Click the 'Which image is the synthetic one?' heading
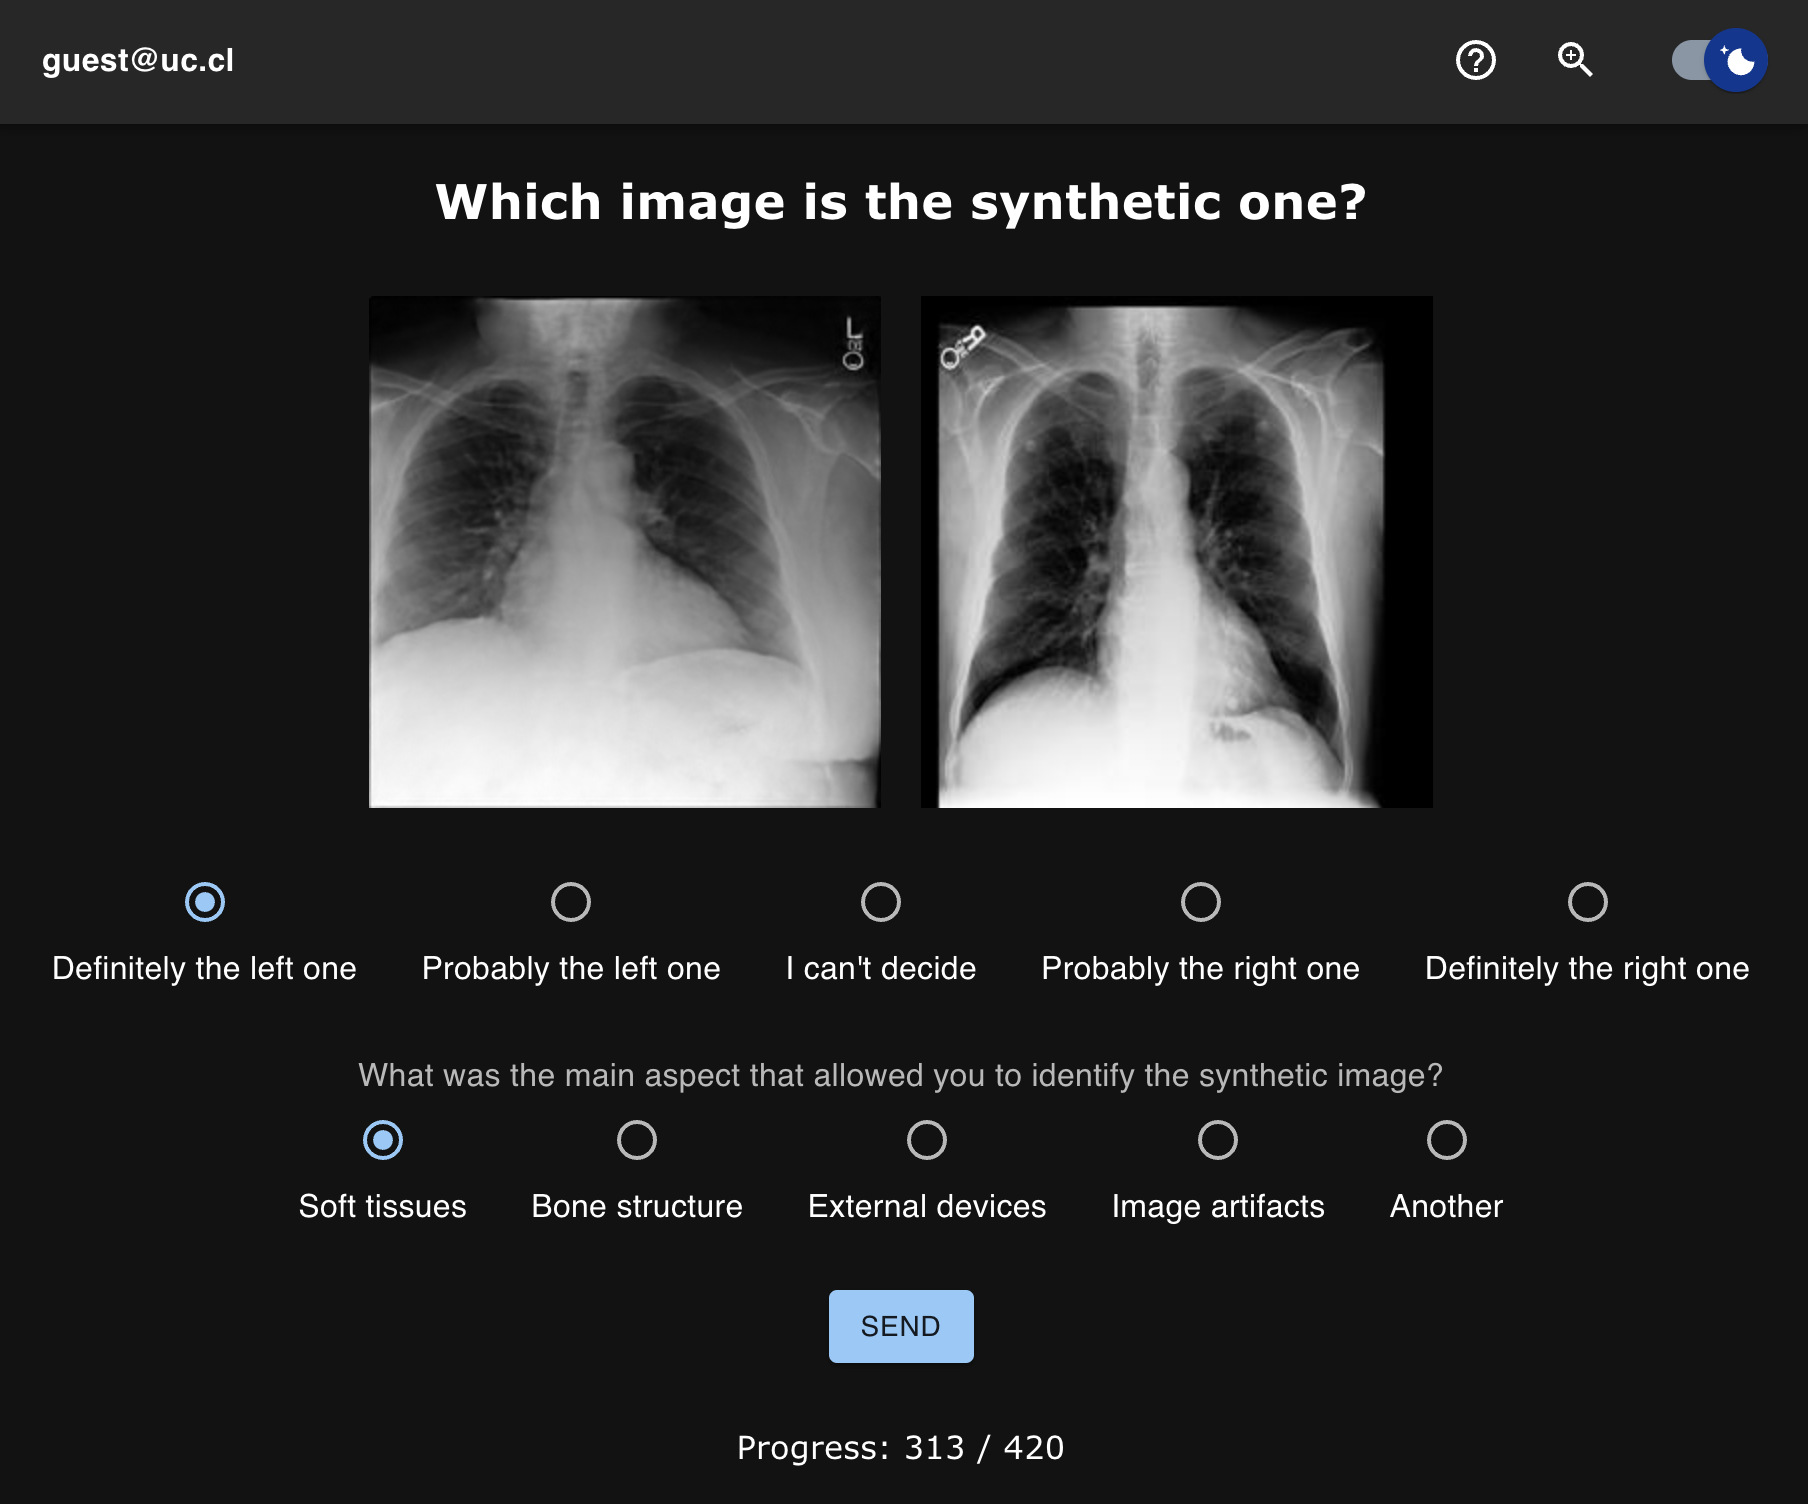Viewport: 1808px width, 1504px height. pos(901,202)
